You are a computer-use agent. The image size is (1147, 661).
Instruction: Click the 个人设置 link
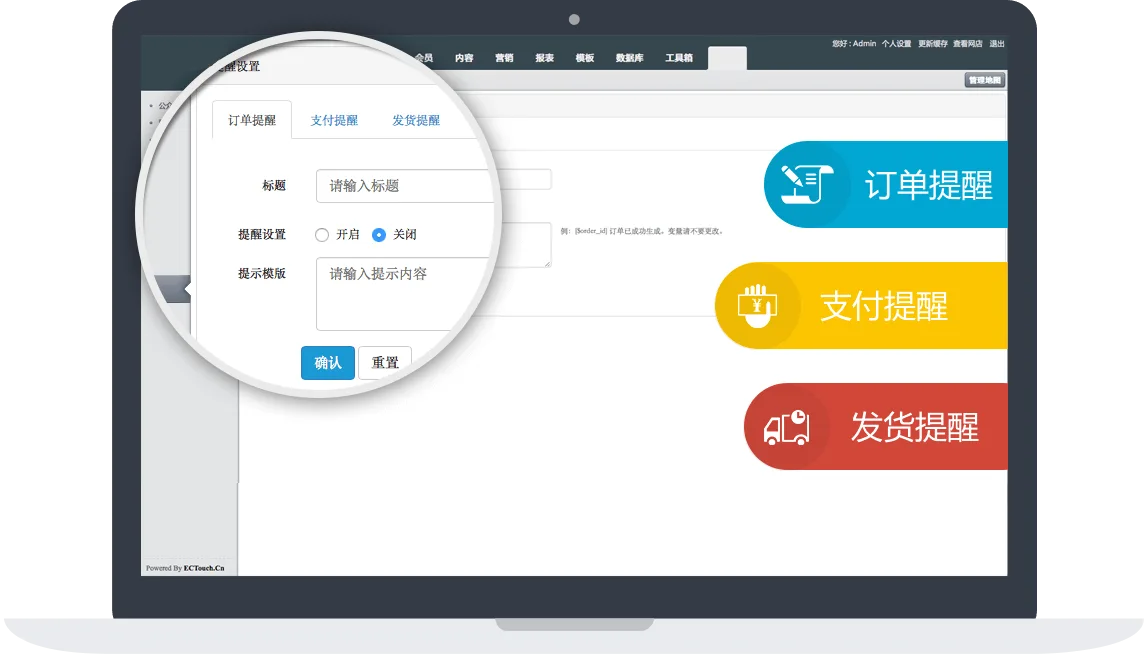896,44
